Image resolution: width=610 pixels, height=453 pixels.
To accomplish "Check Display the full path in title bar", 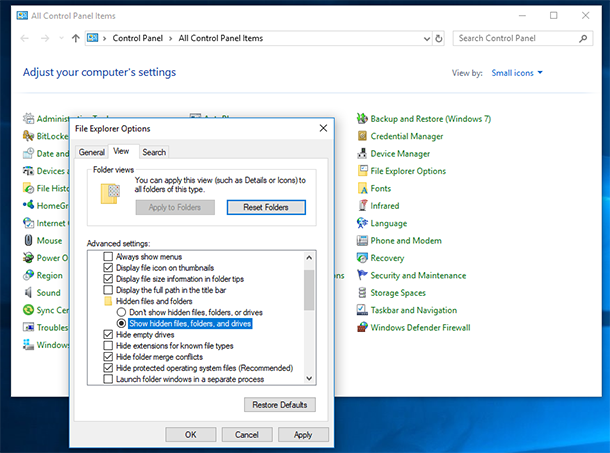I will 108,290.
